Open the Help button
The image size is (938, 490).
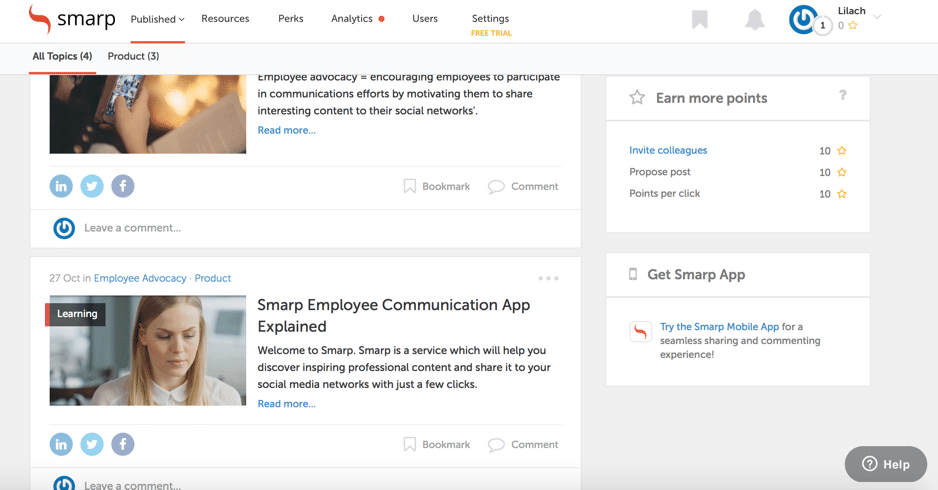coord(886,464)
